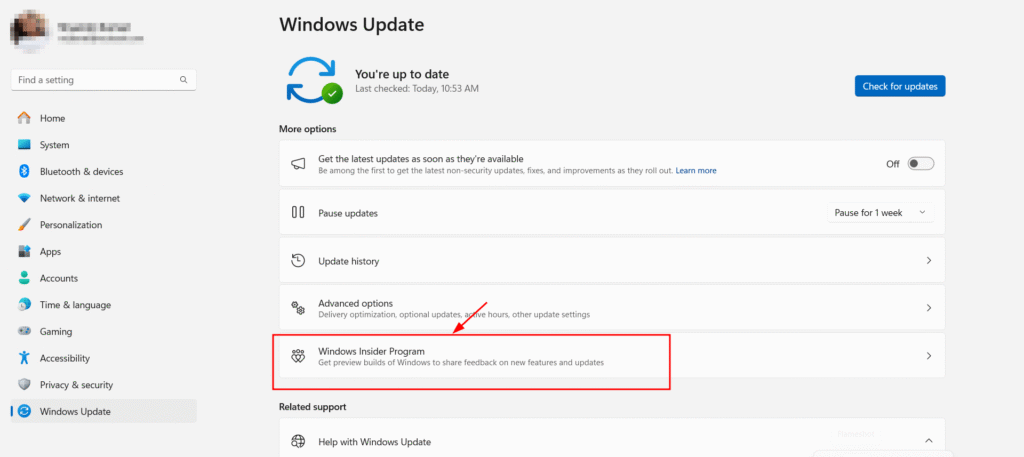1024x457 pixels.
Task: Open Windows Insider Program via its chevron
Action: click(929, 356)
